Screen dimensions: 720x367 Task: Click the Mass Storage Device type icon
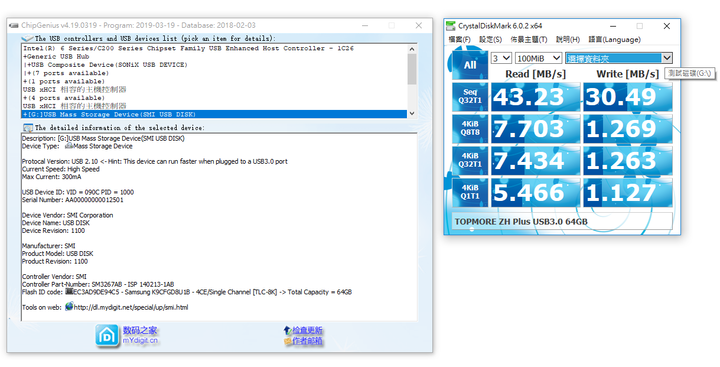[x=69, y=146]
